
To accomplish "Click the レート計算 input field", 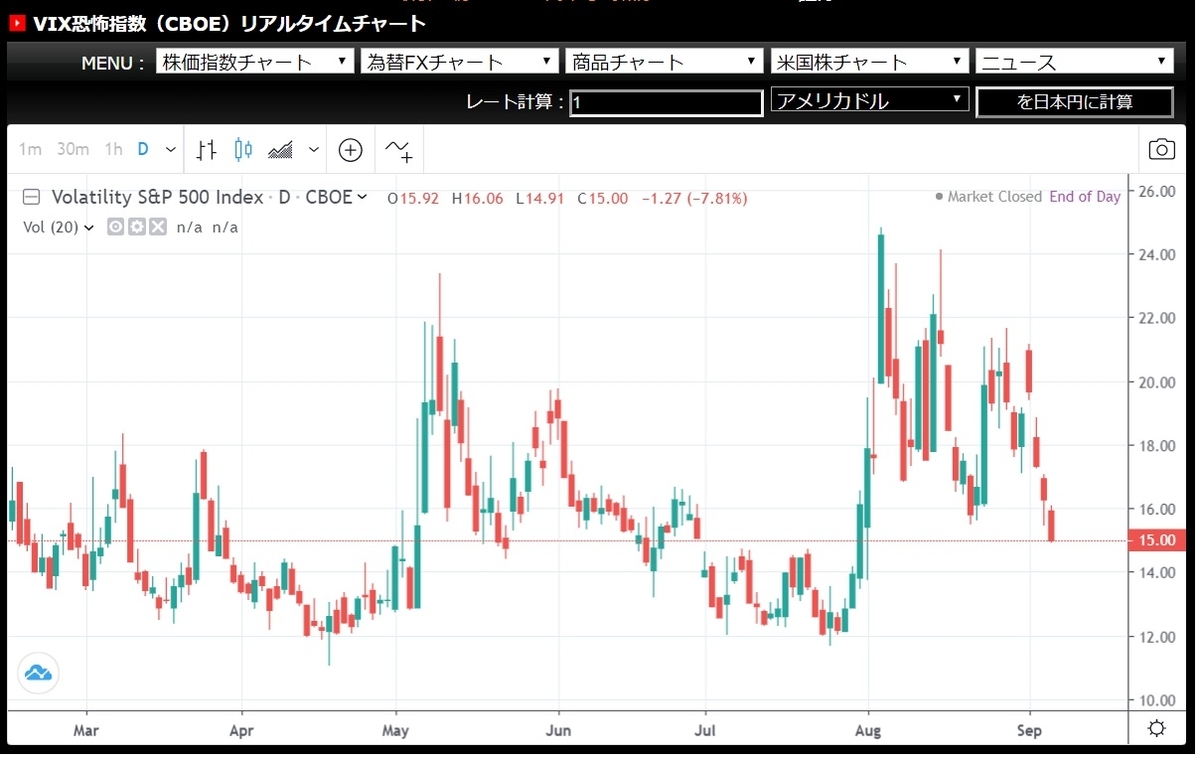I will (666, 102).
